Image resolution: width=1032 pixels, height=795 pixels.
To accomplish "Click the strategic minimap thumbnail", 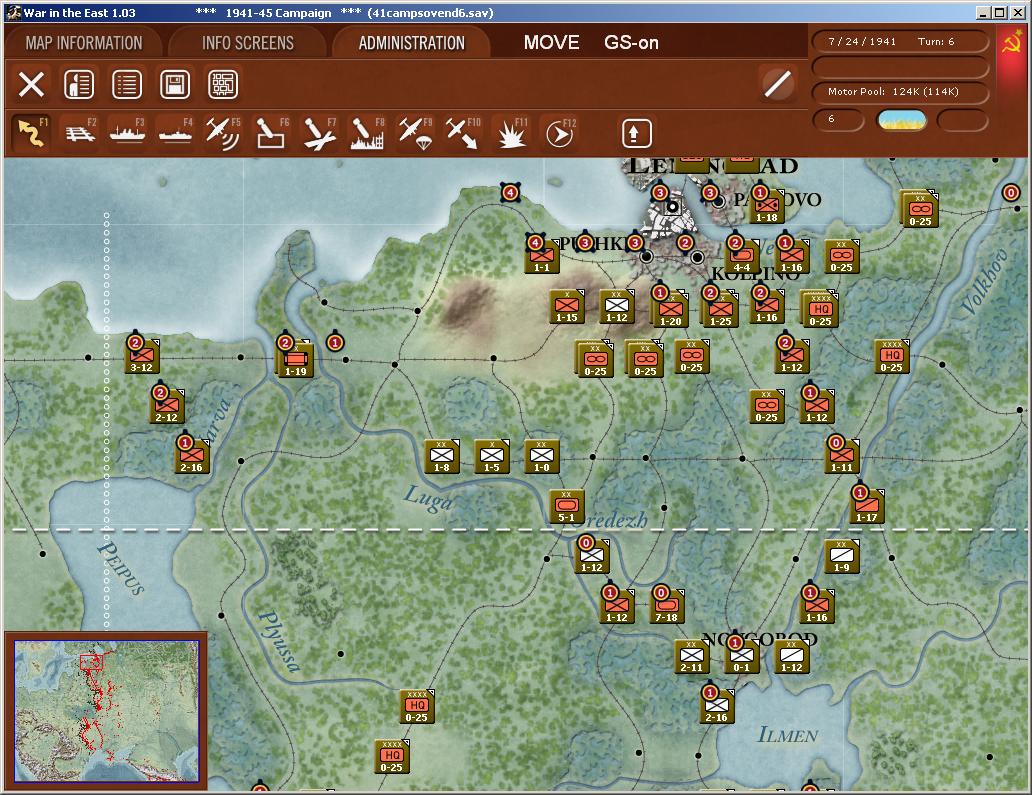I will 107,711.
